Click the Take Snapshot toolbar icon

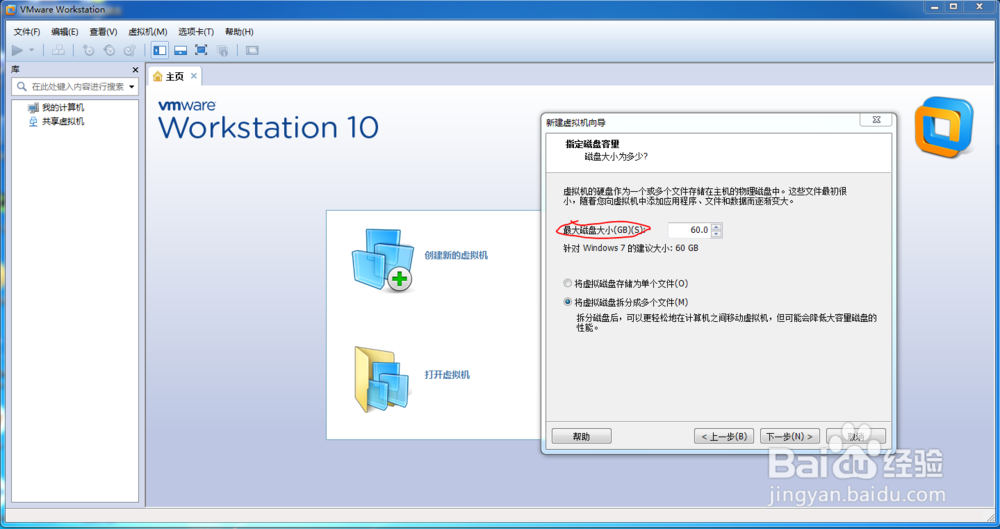tap(89, 50)
